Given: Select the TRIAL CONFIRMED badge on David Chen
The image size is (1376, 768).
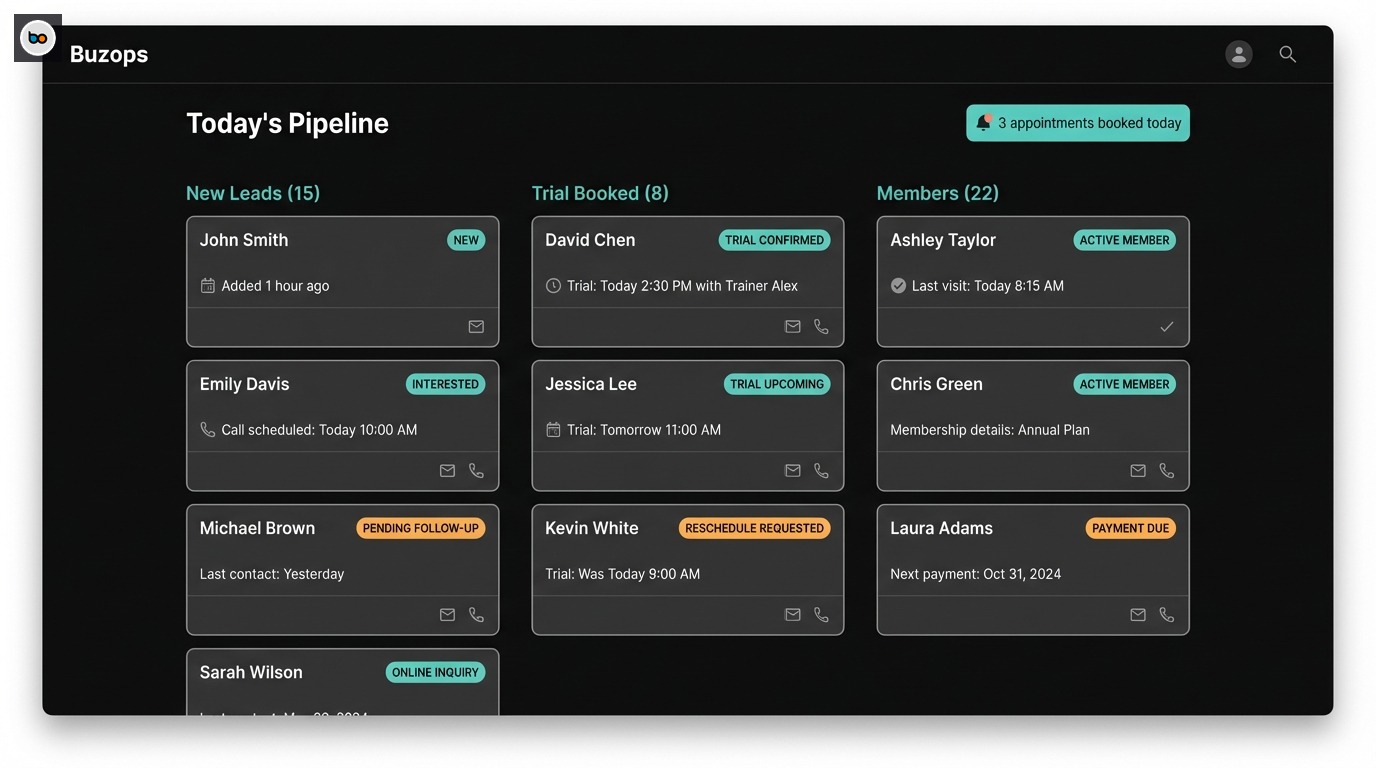Looking at the screenshot, I should (x=775, y=240).
